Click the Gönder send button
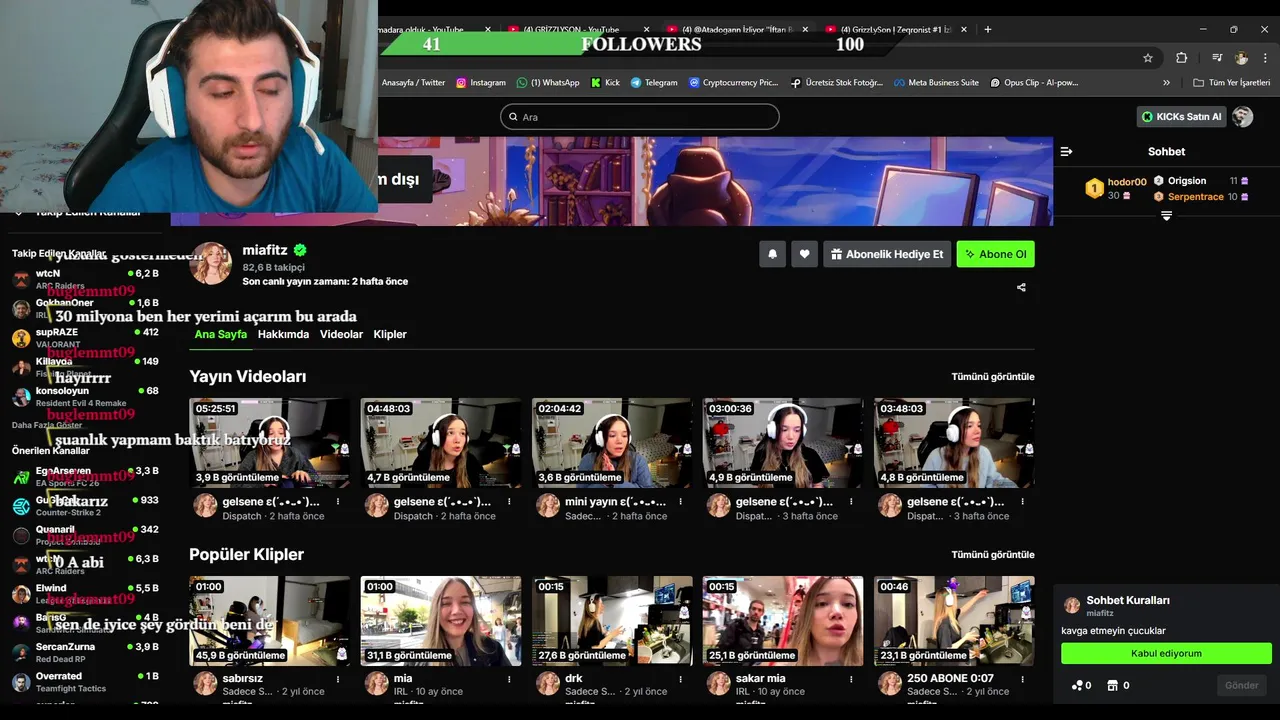This screenshot has width=1280, height=720. point(1241,686)
